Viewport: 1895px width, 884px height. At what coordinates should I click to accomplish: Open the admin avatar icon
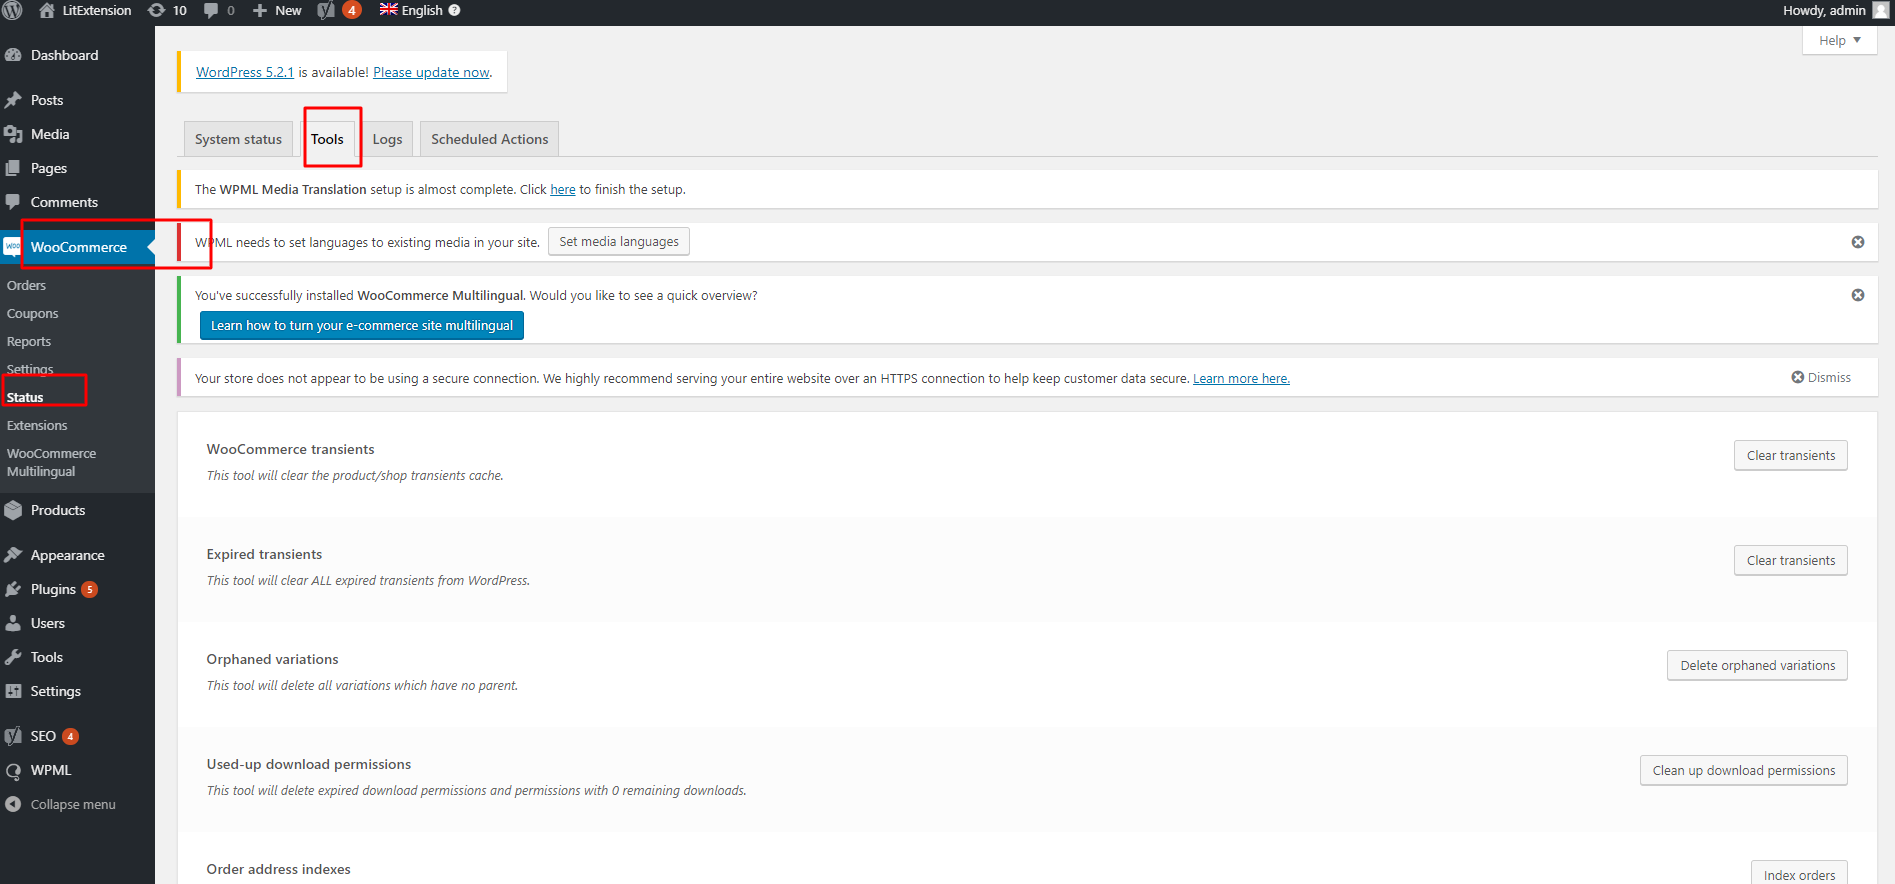coord(1880,10)
